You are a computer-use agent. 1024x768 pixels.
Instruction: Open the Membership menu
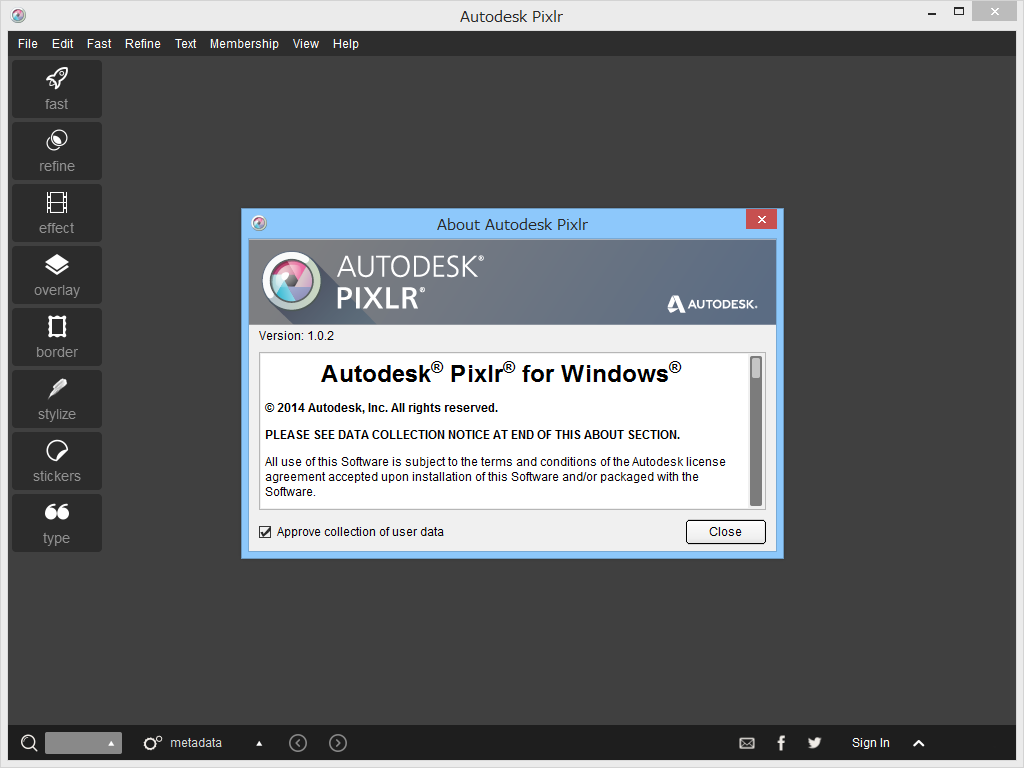tap(244, 44)
